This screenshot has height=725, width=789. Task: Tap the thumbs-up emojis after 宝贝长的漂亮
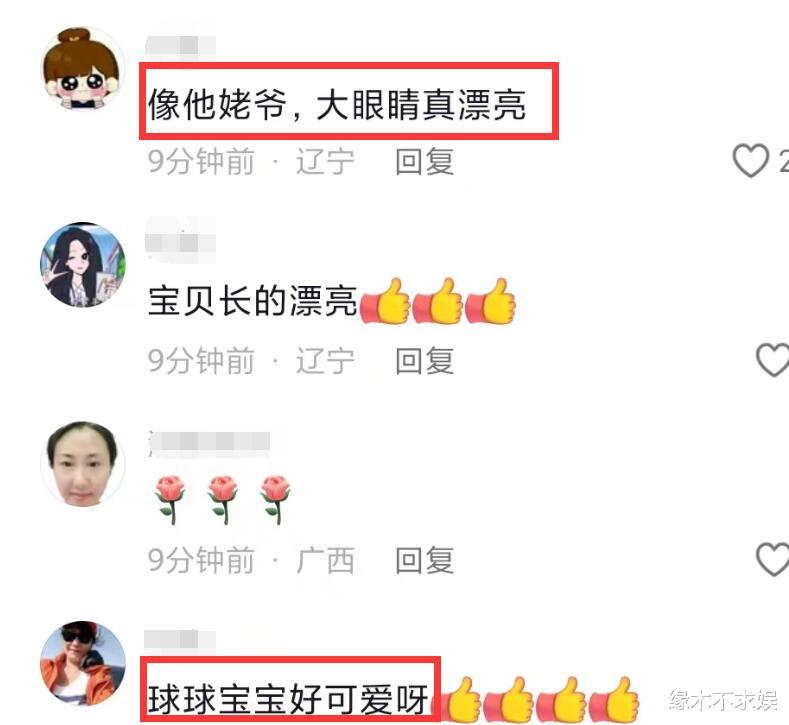pyautogui.click(x=438, y=301)
